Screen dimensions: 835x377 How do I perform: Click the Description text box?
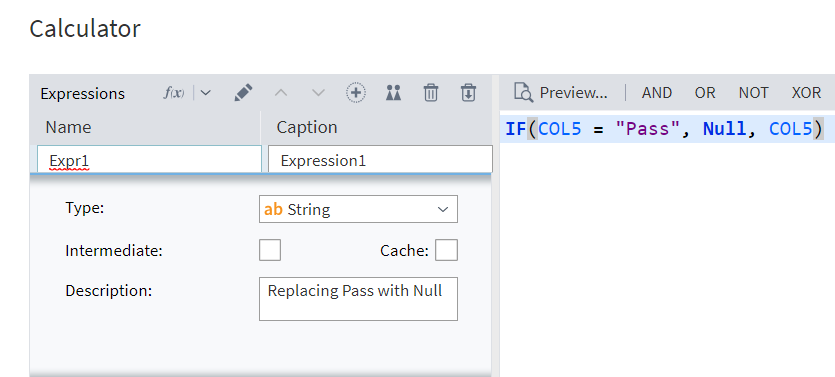click(x=358, y=299)
